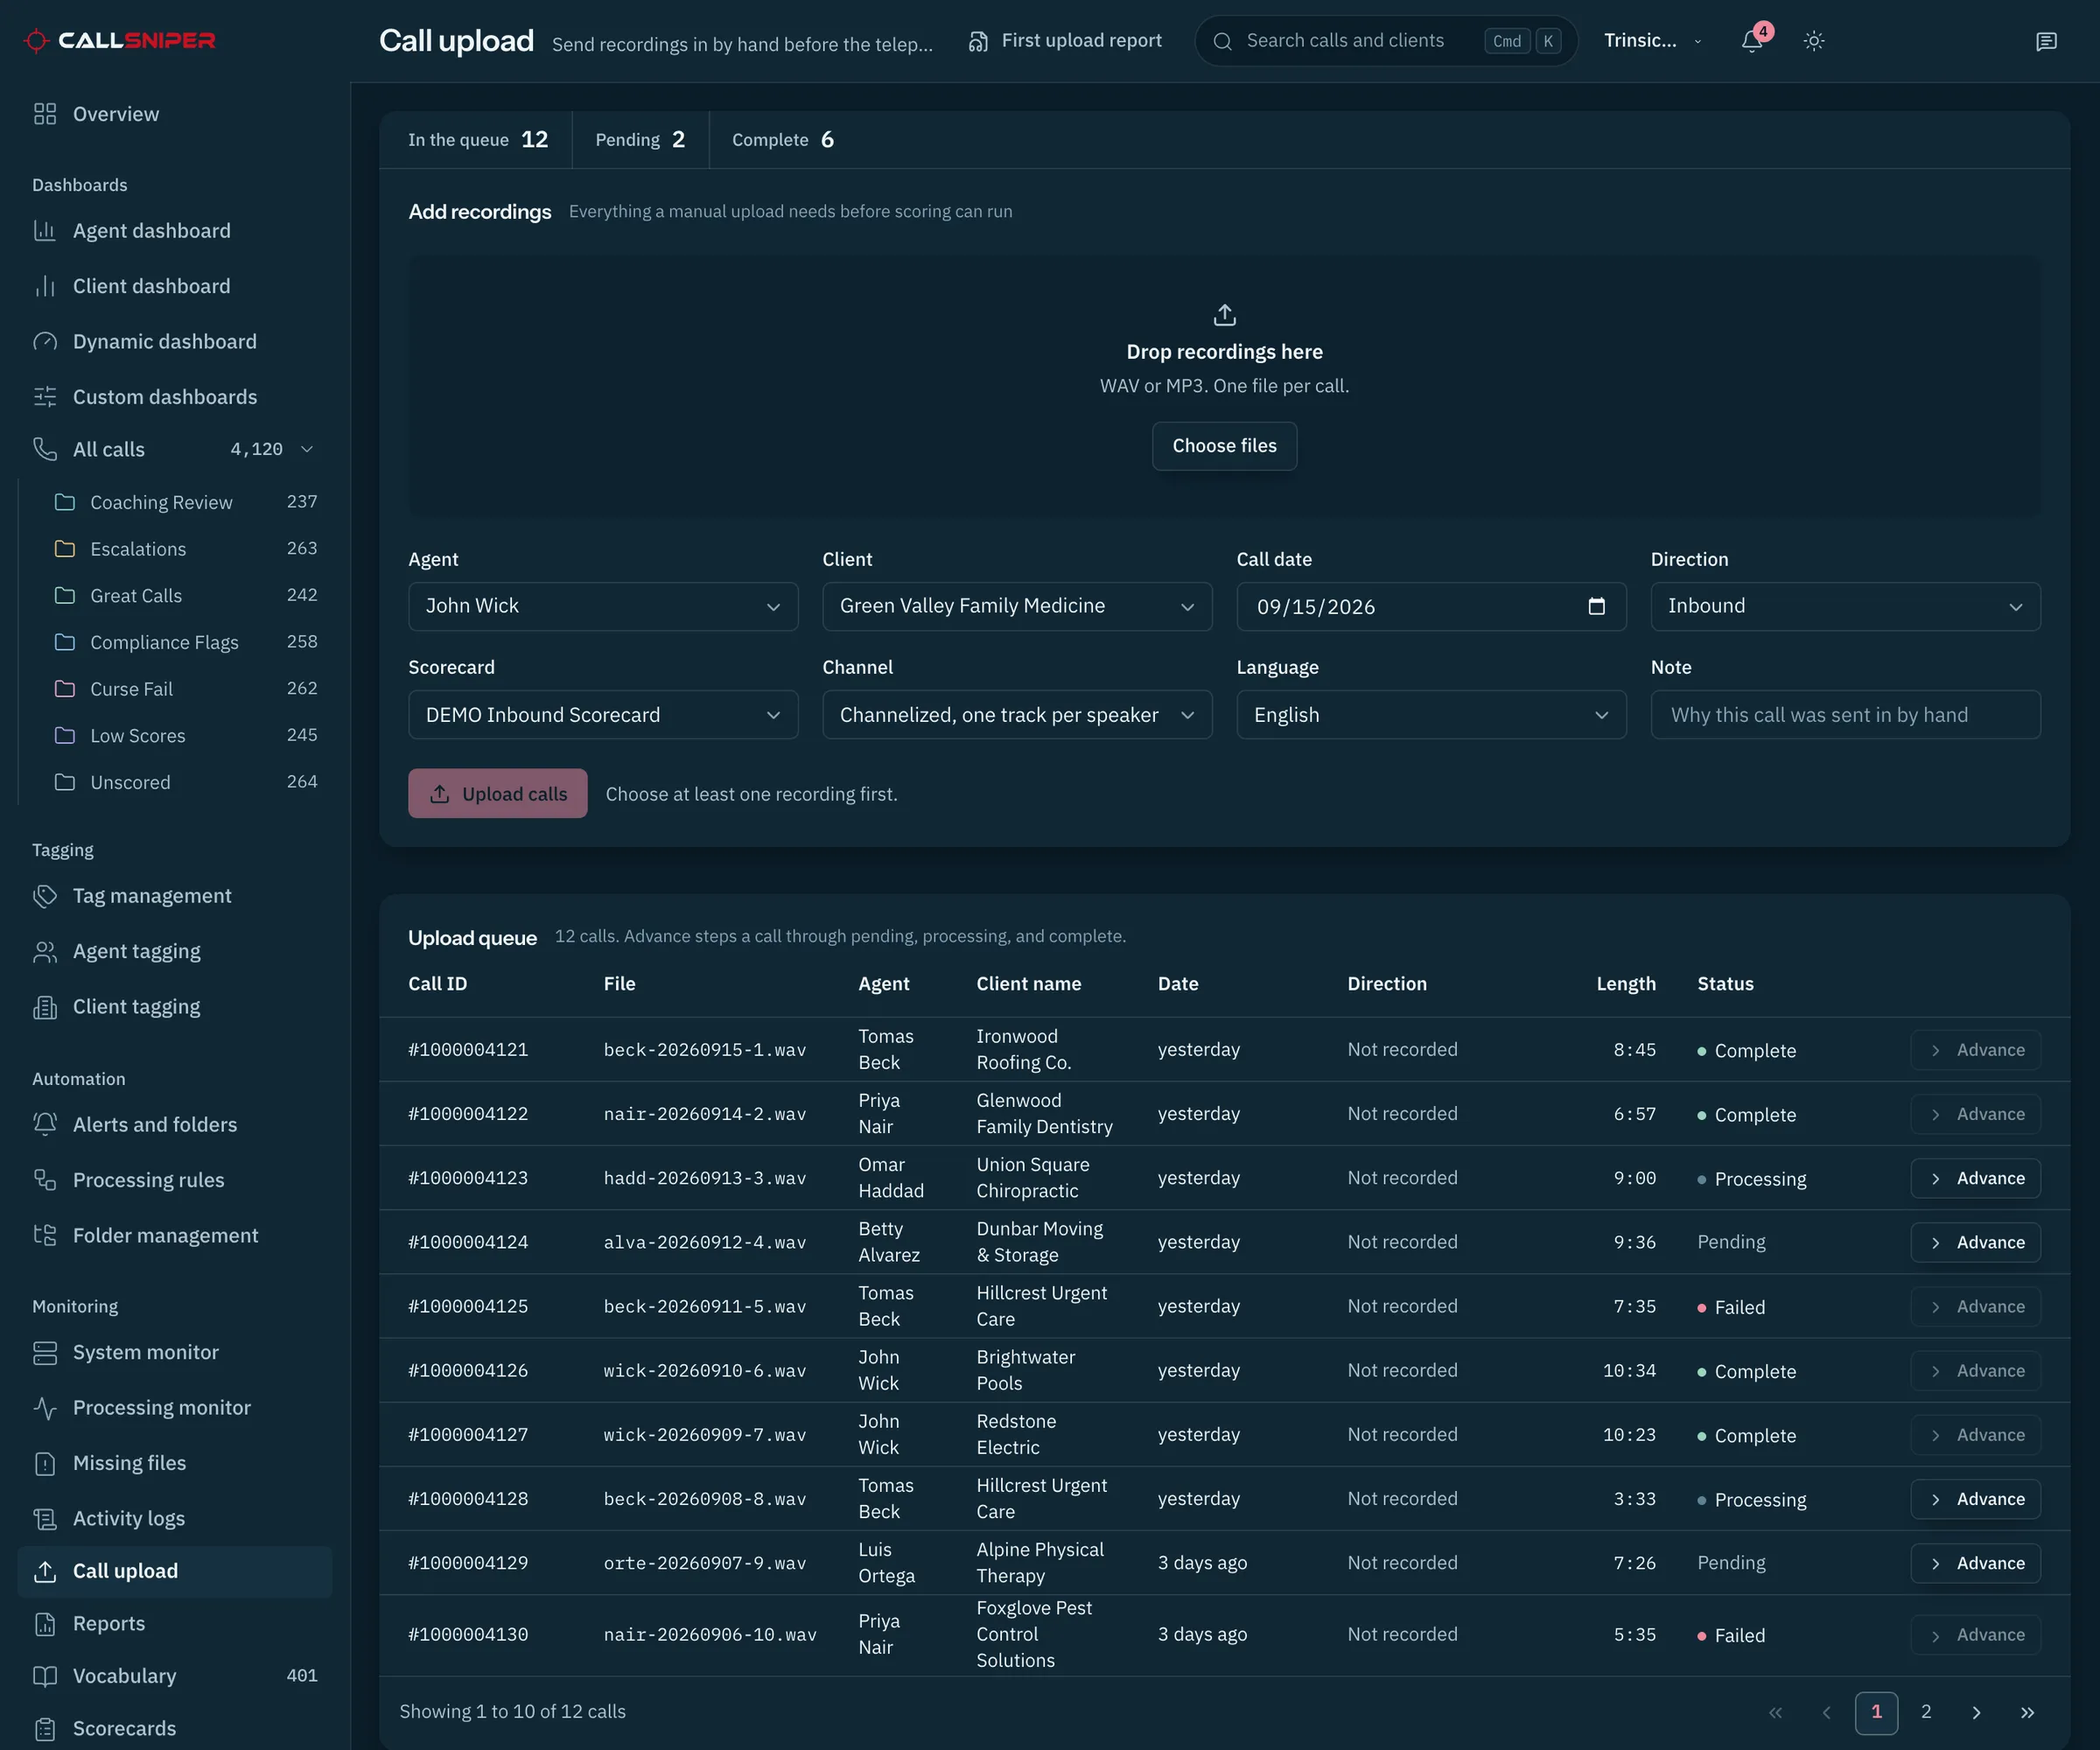The image size is (2100, 1750).
Task: Open the Compliance Flags folder
Action: pyautogui.click(x=185, y=642)
